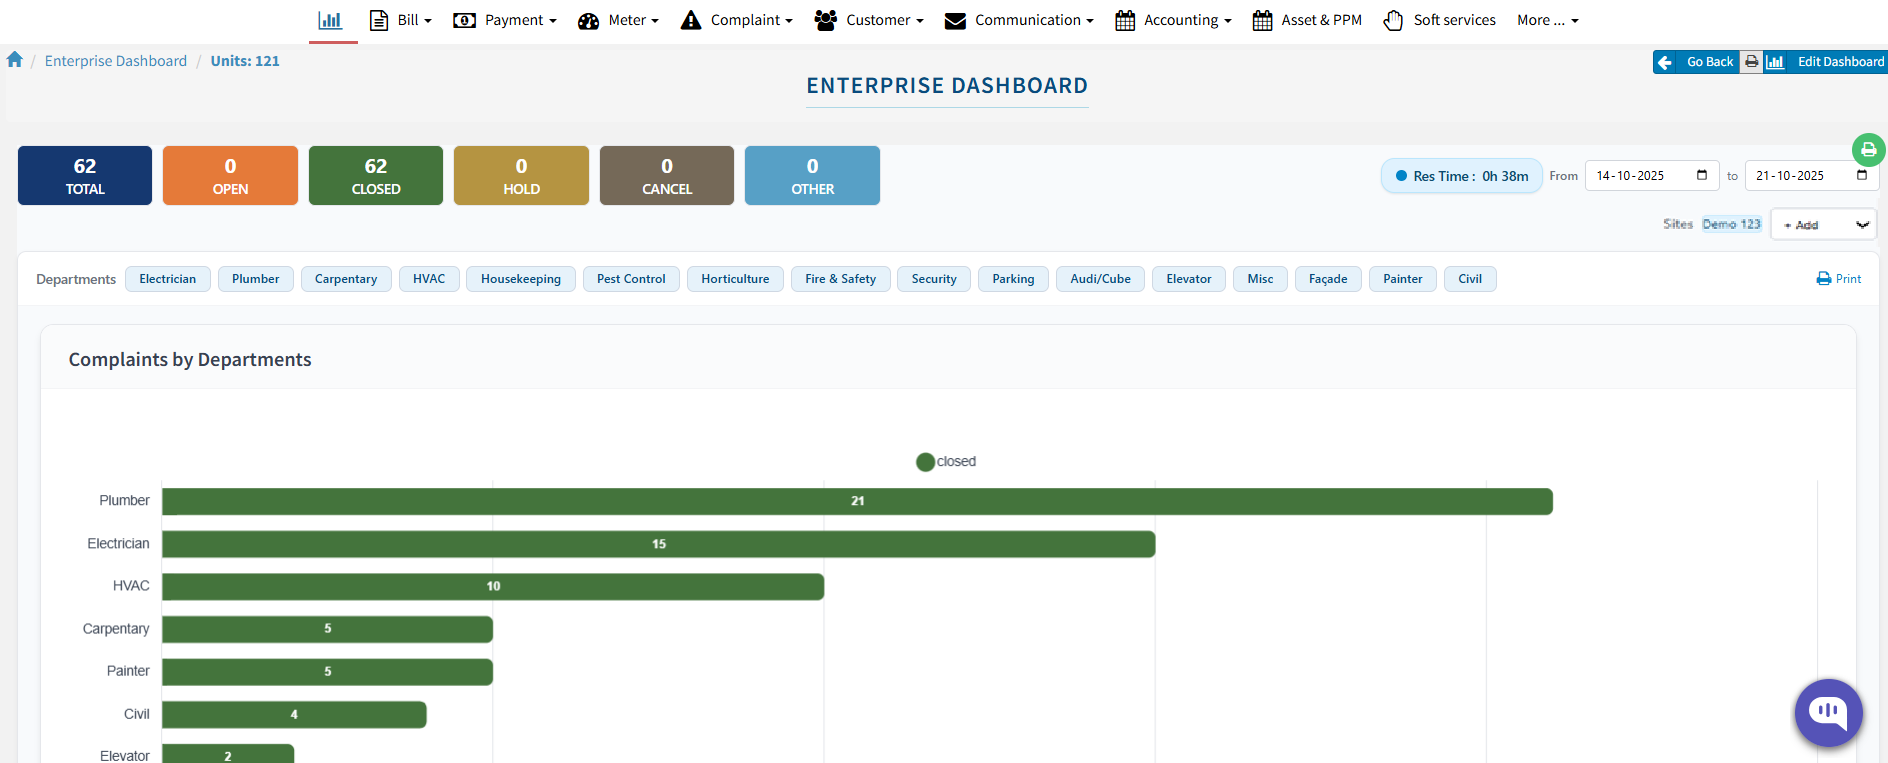
Task: Open calendar picker on From date
Action: 1702,175
